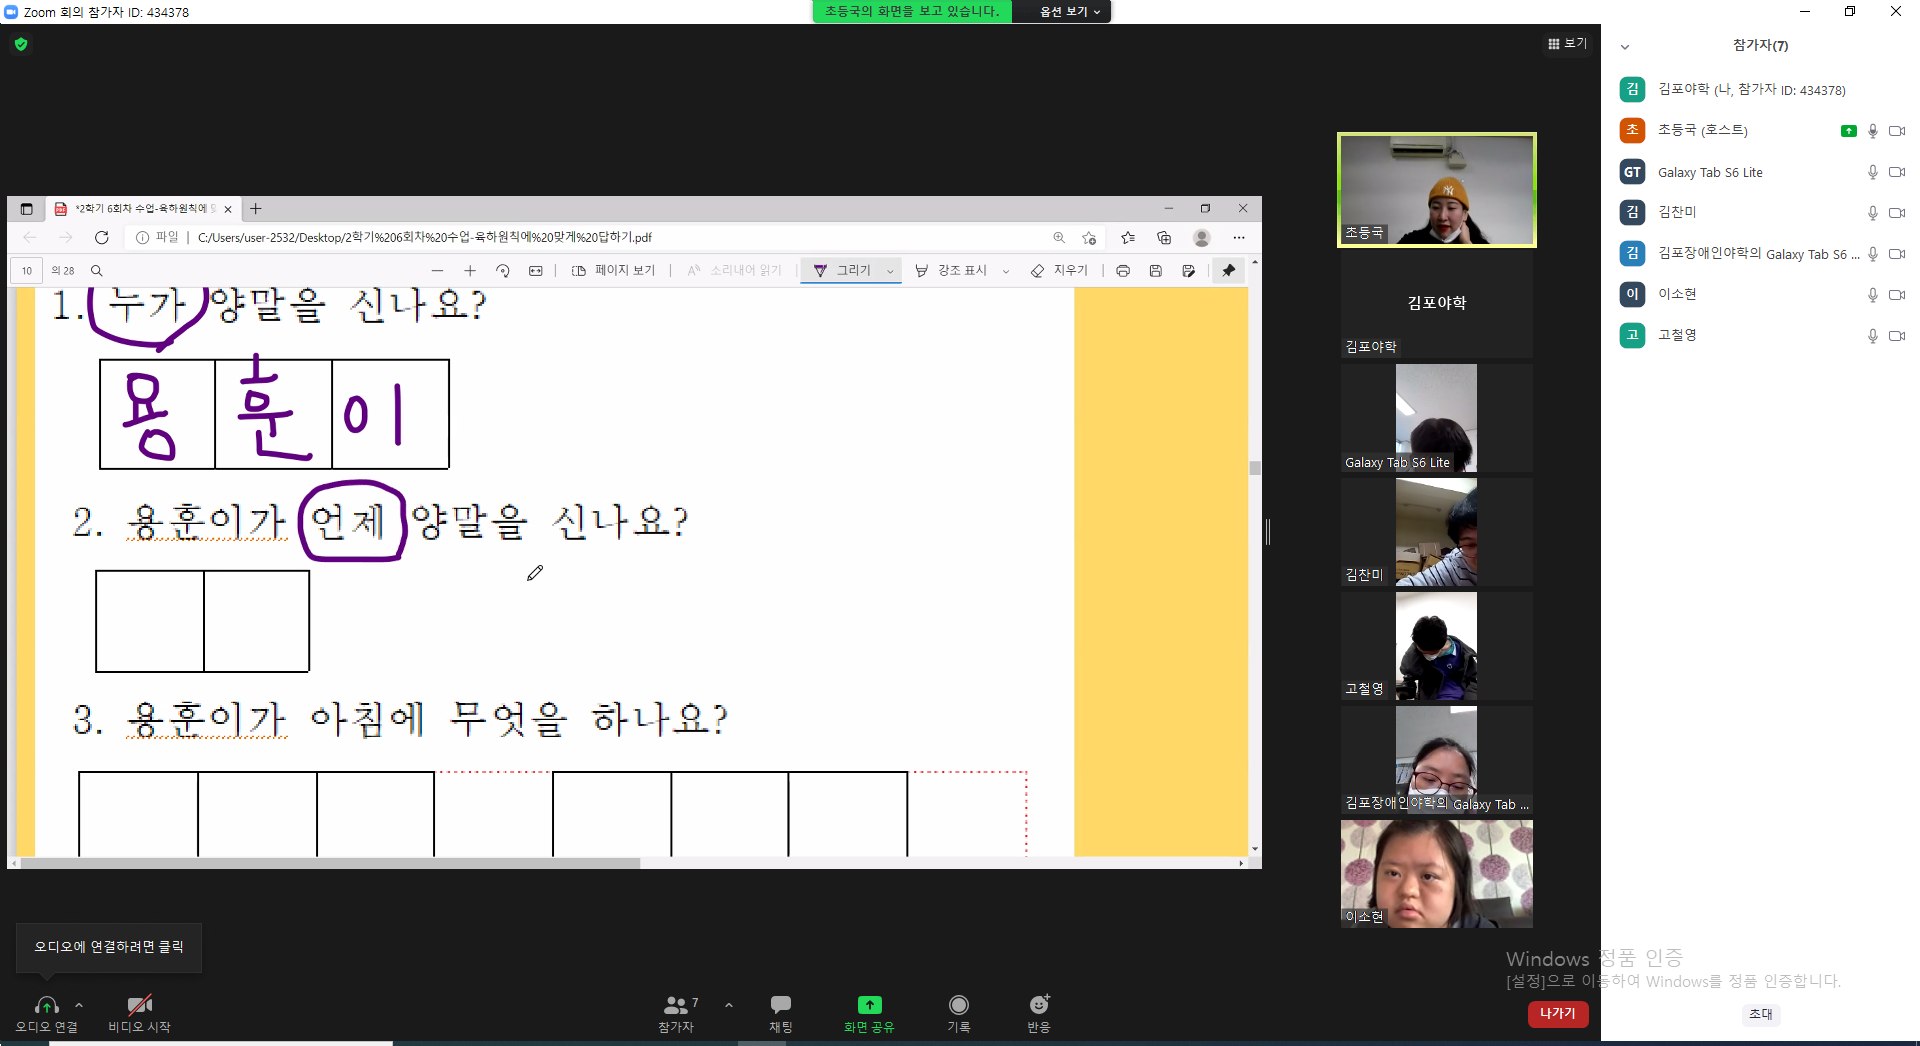Open collections icon in browser toolbar

click(1164, 237)
